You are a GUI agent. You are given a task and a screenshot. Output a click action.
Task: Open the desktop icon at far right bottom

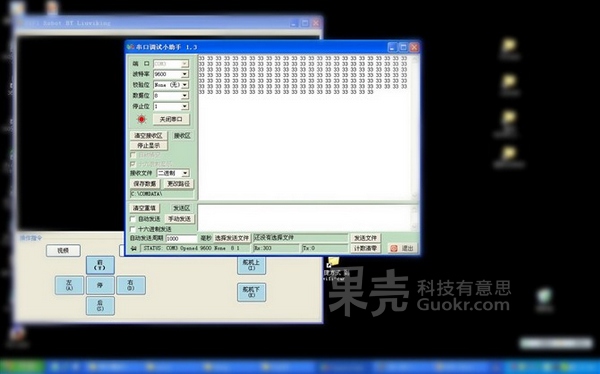coord(544,296)
